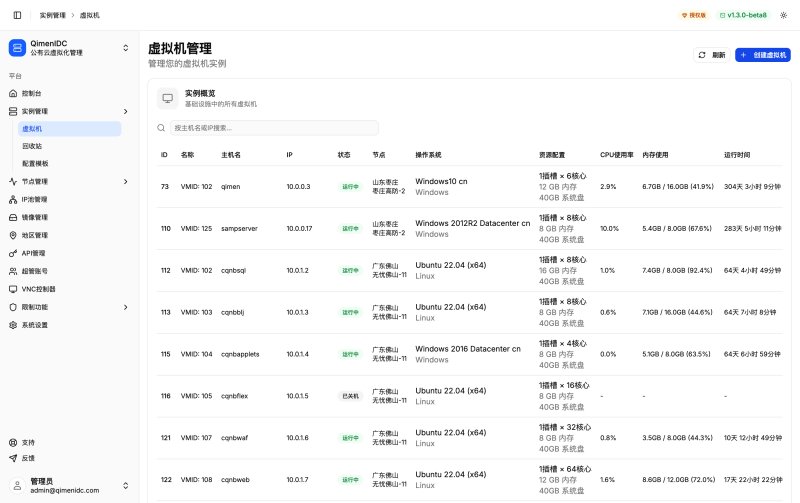Collapse the 实例管理 menu chevron
The image size is (800, 503).
coord(126,111)
